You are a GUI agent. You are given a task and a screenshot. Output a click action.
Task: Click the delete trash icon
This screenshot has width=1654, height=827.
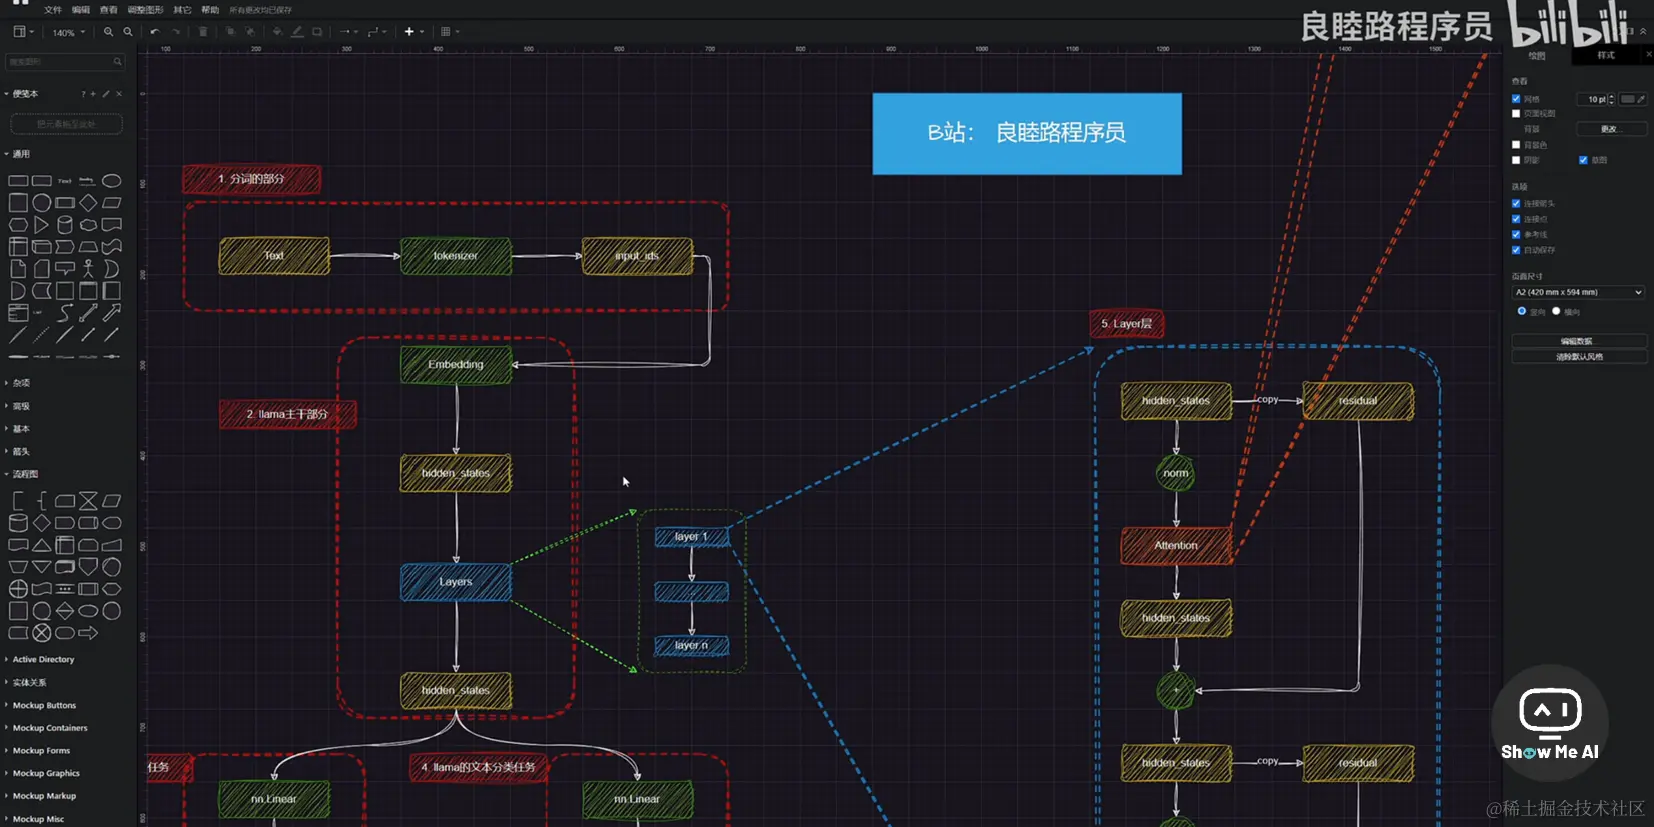(x=203, y=32)
